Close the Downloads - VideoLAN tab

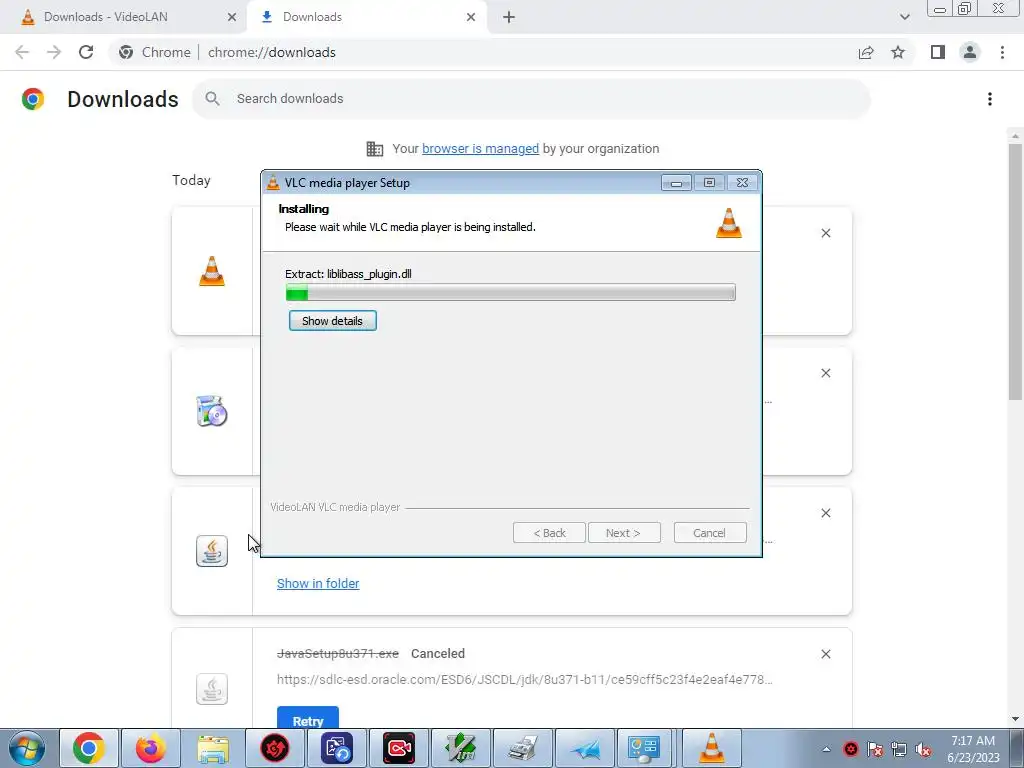pyautogui.click(x=232, y=17)
